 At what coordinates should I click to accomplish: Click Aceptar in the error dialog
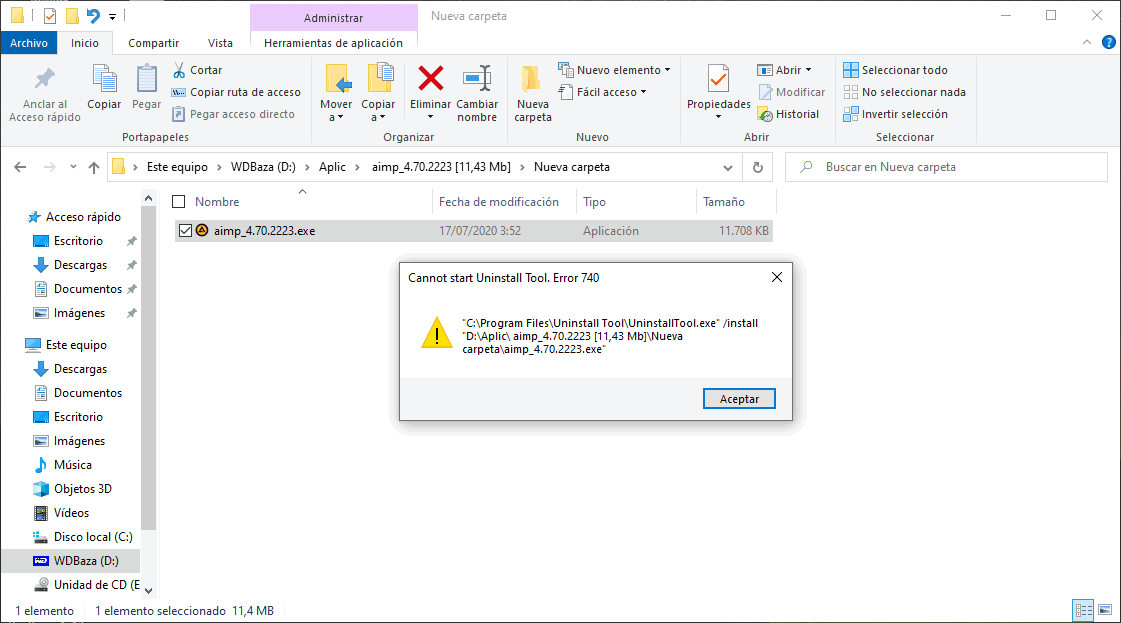tap(739, 399)
